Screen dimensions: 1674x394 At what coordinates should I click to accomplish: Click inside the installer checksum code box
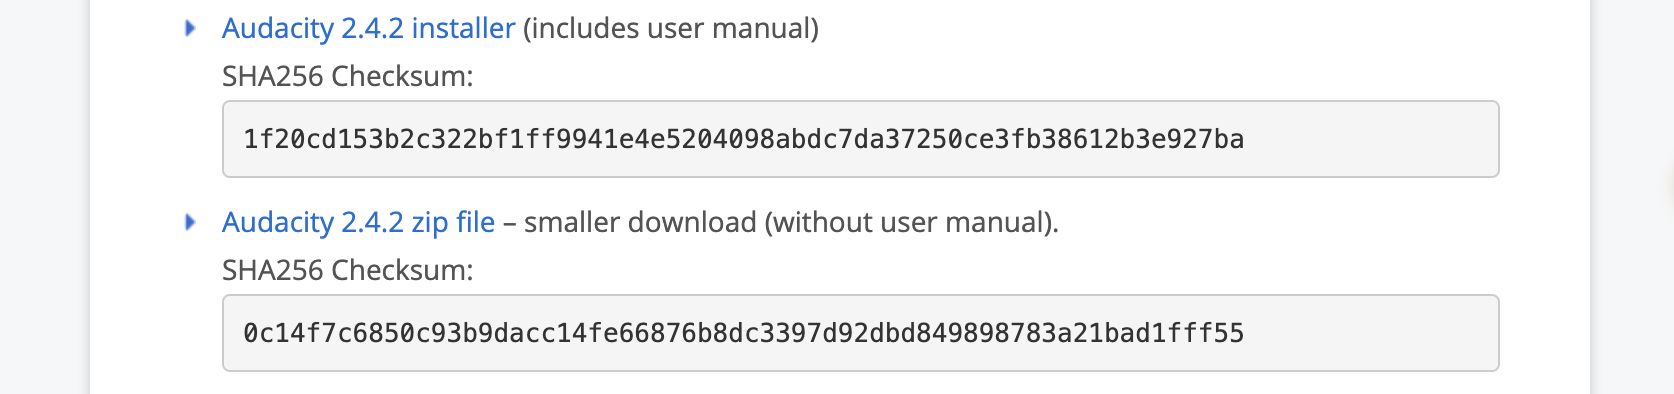860,139
